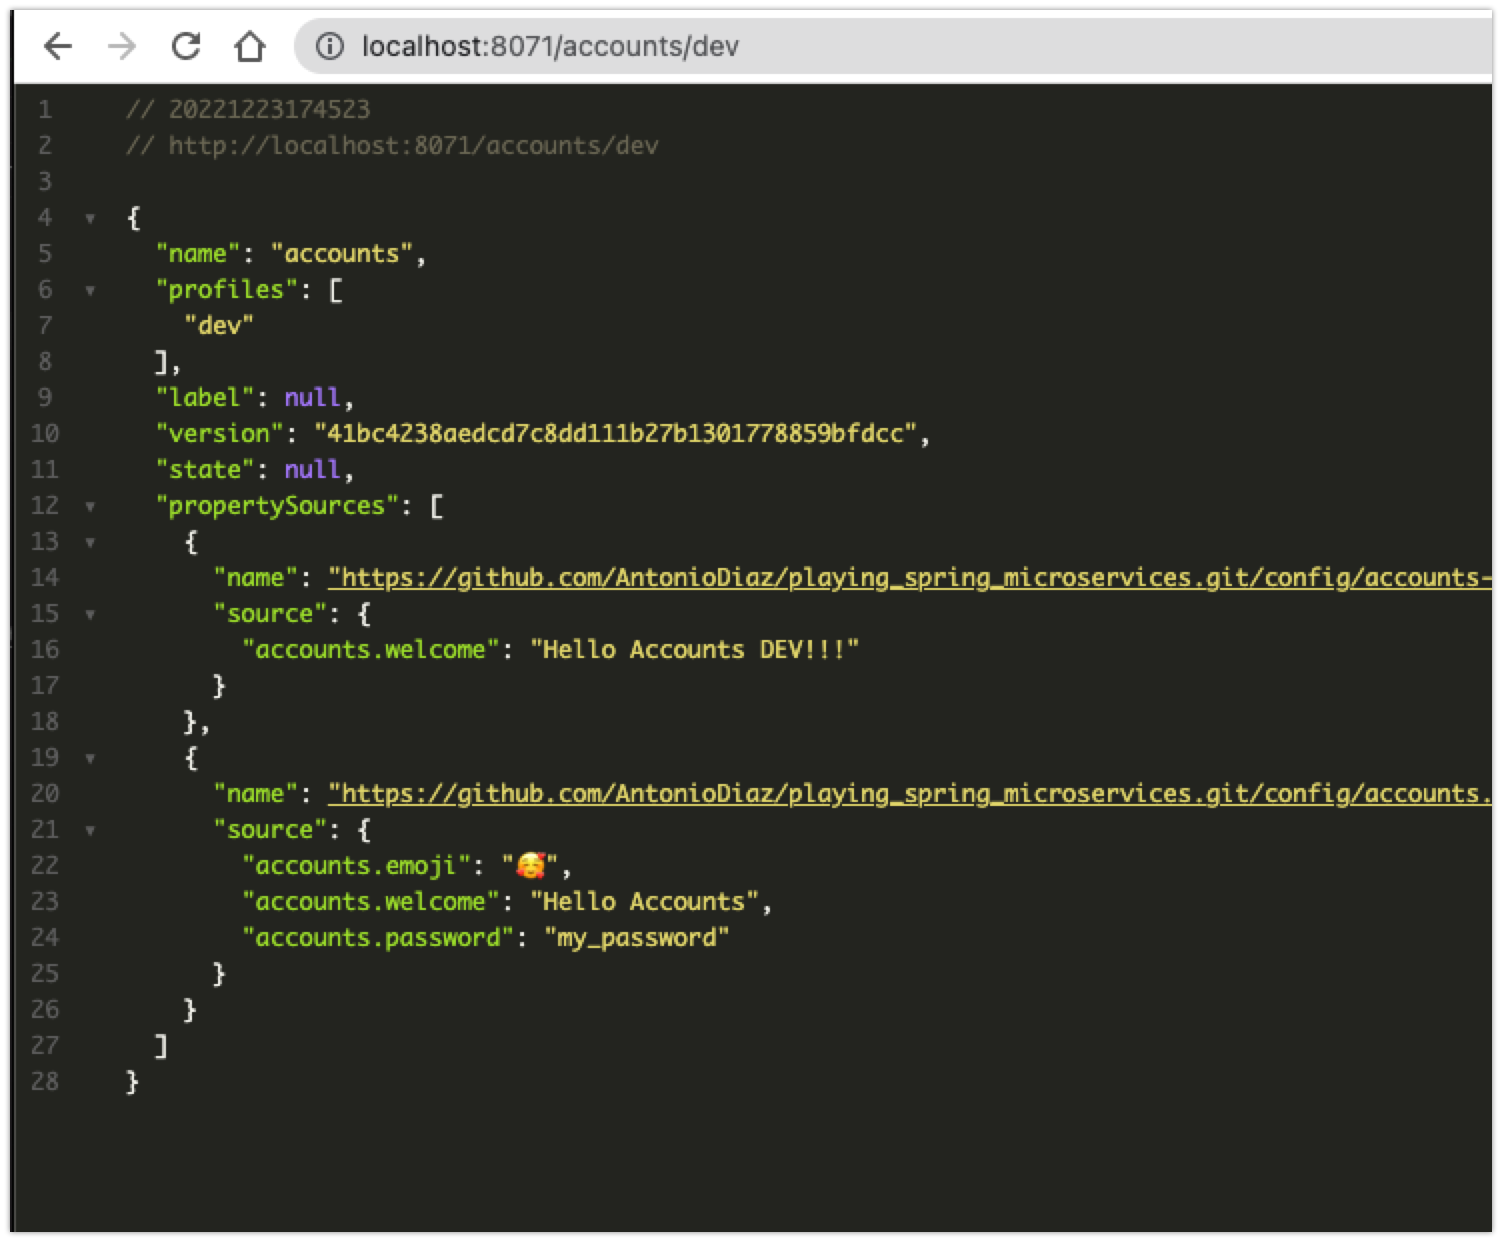Open the home page icon
Viewport: 1502px width, 1242px height.
click(x=249, y=46)
